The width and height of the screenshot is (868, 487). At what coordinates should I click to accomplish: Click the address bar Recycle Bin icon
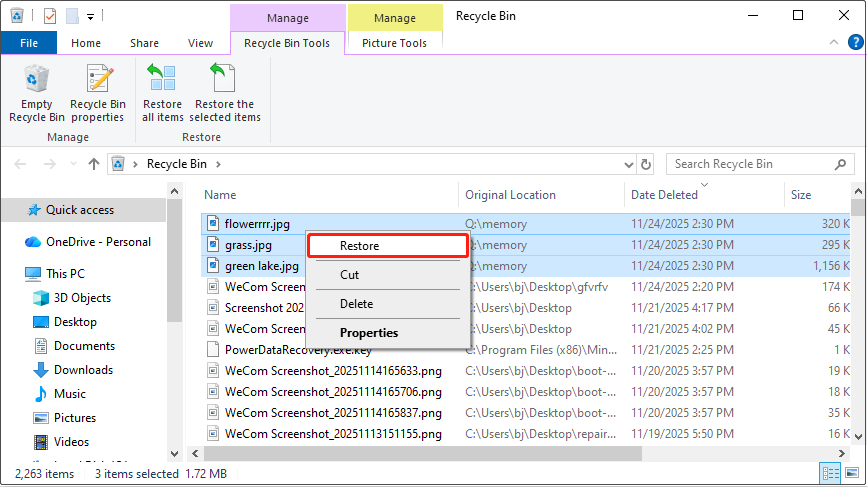(x=118, y=164)
